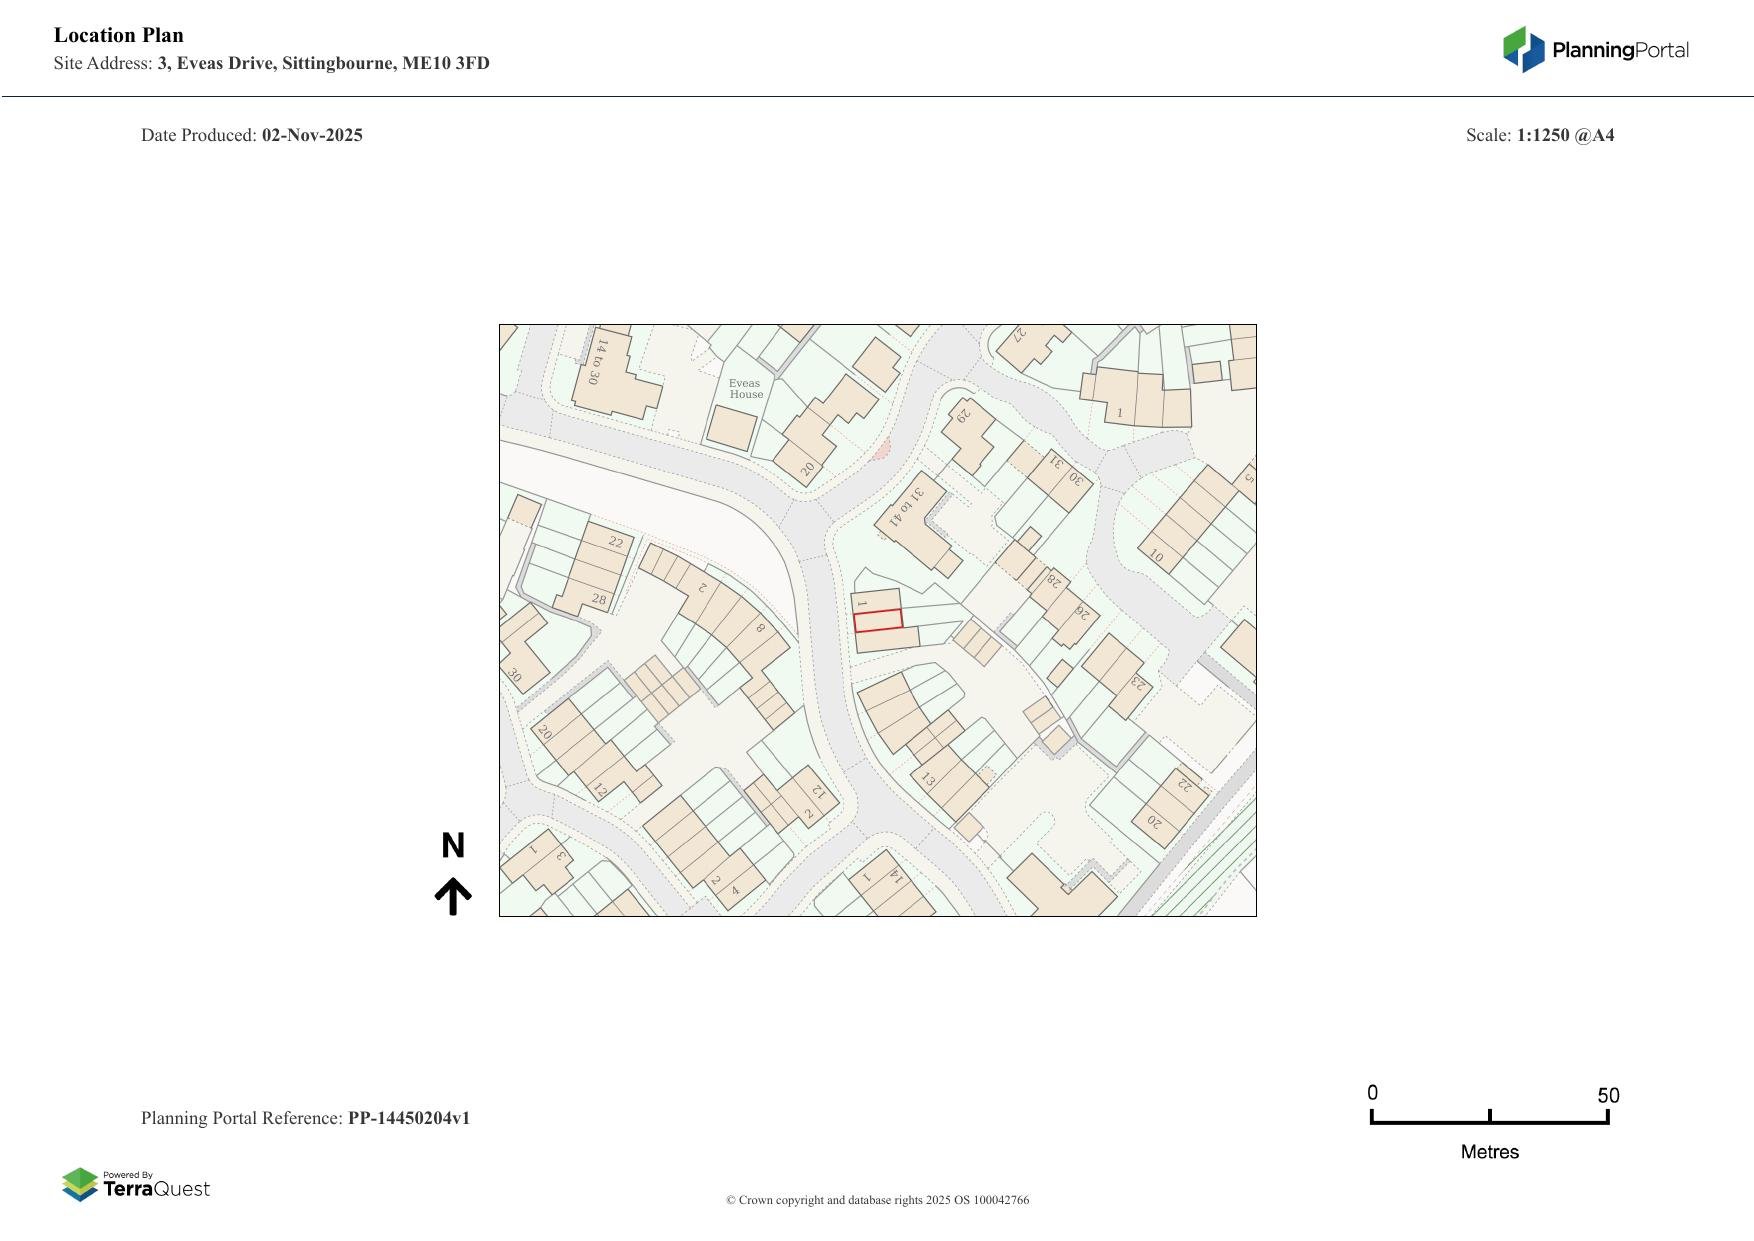Click the Planning Portal Reference PP-14450204v1
The image size is (1754, 1241).
pos(306,1118)
